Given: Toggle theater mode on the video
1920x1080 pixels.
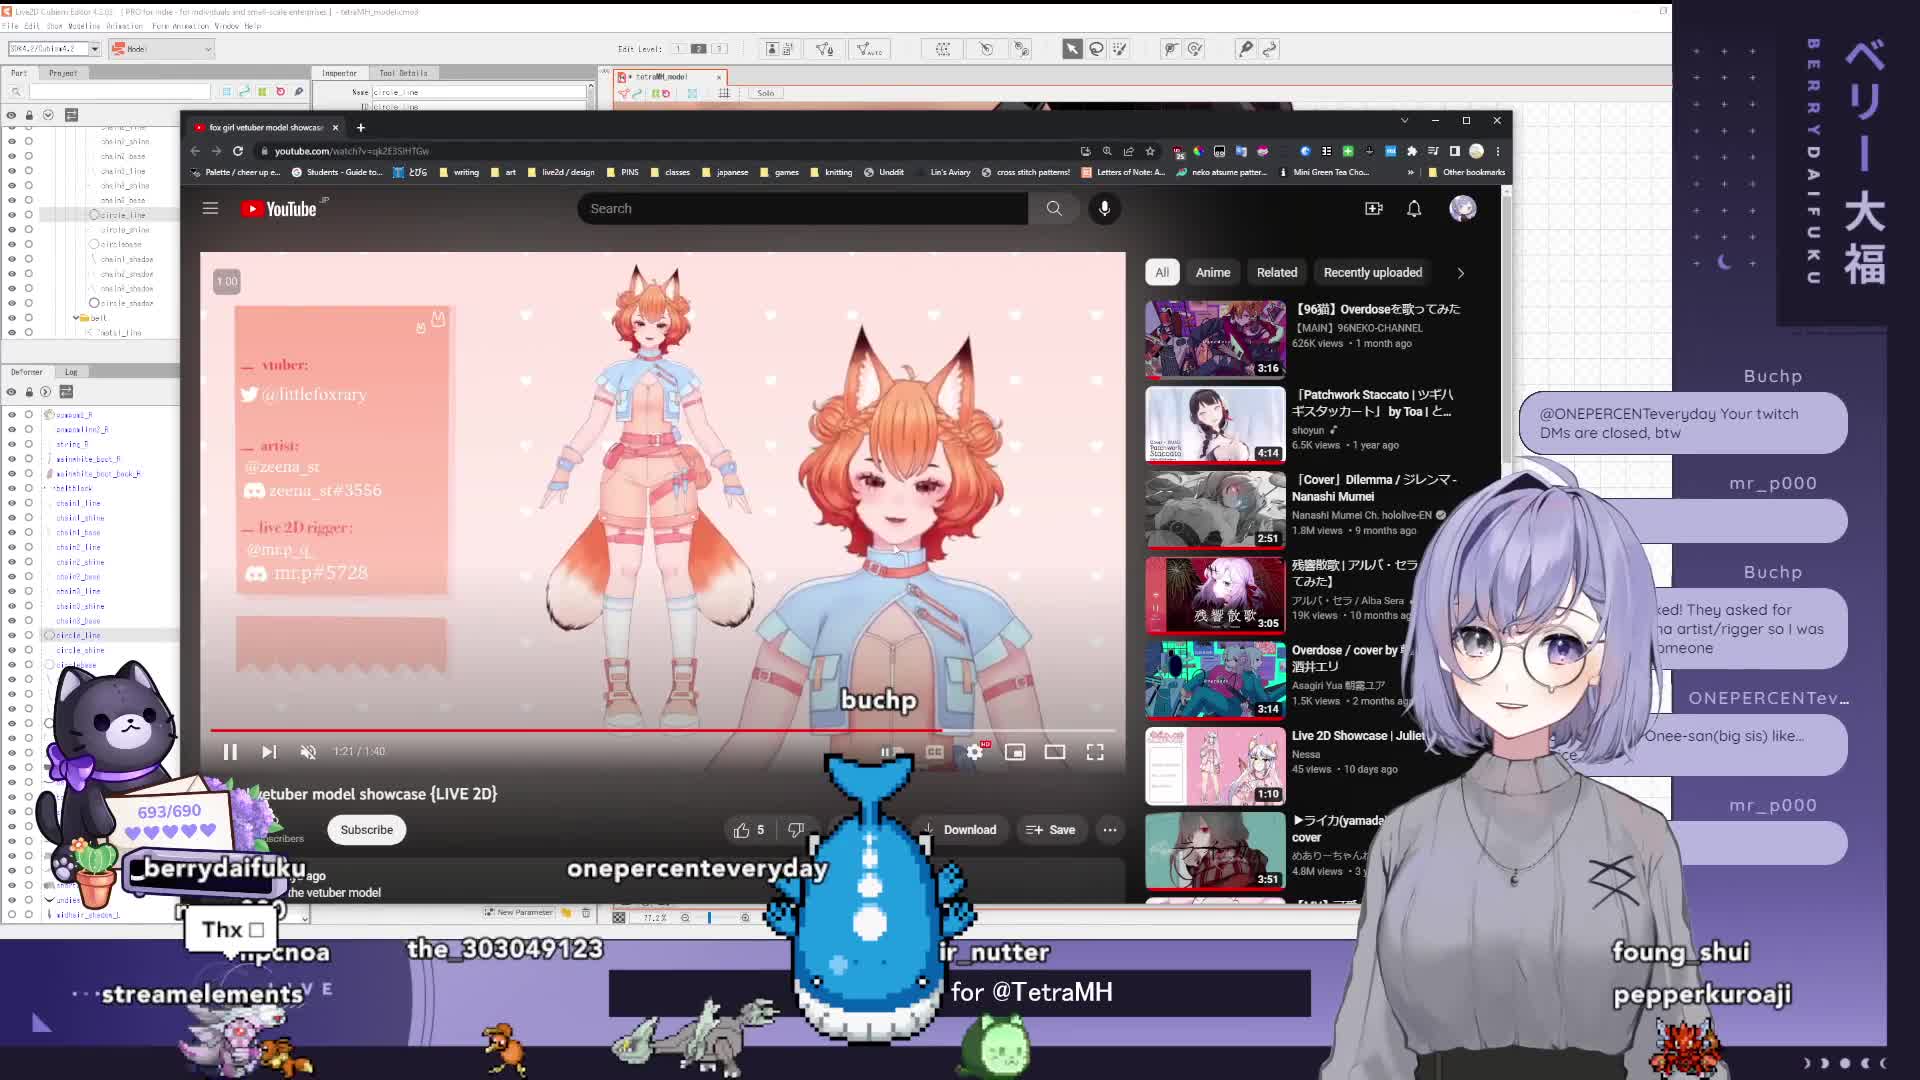Looking at the screenshot, I should [x=1055, y=752].
